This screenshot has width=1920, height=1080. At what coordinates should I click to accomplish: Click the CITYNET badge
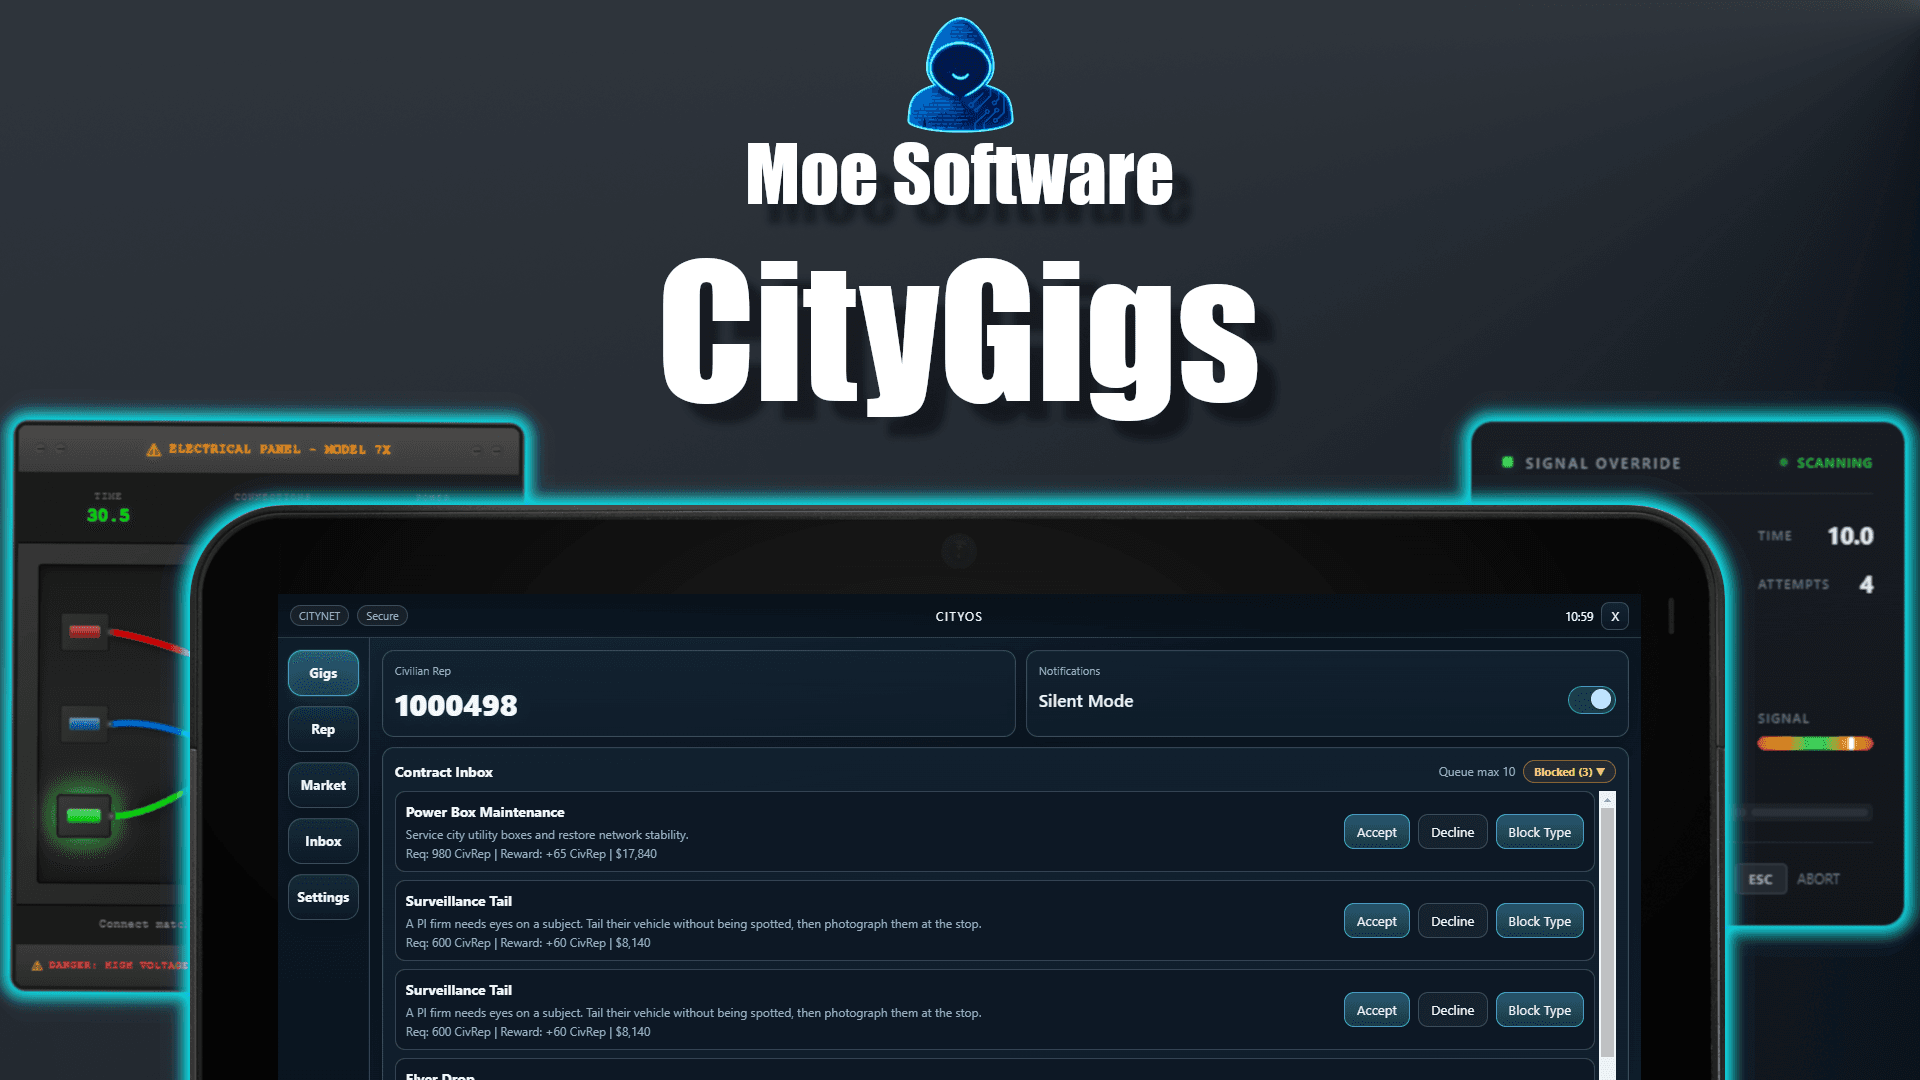pos(319,616)
